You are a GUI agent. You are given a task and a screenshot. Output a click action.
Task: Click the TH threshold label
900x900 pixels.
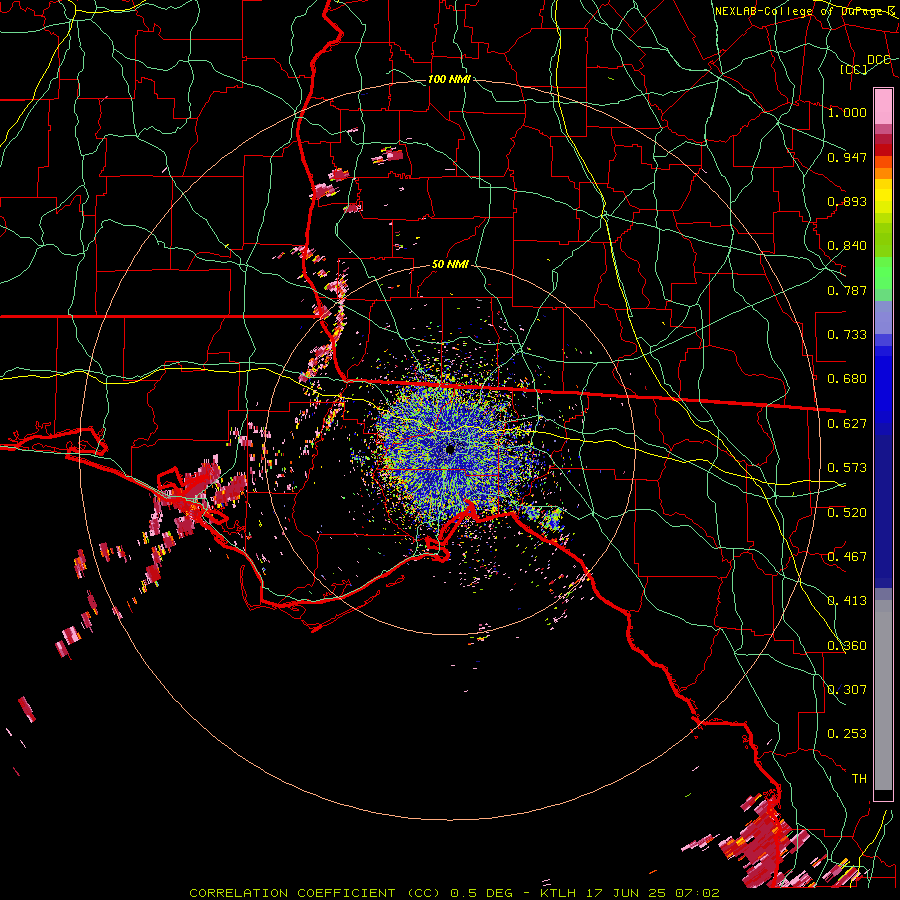pyautogui.click(x=859, y=779)
